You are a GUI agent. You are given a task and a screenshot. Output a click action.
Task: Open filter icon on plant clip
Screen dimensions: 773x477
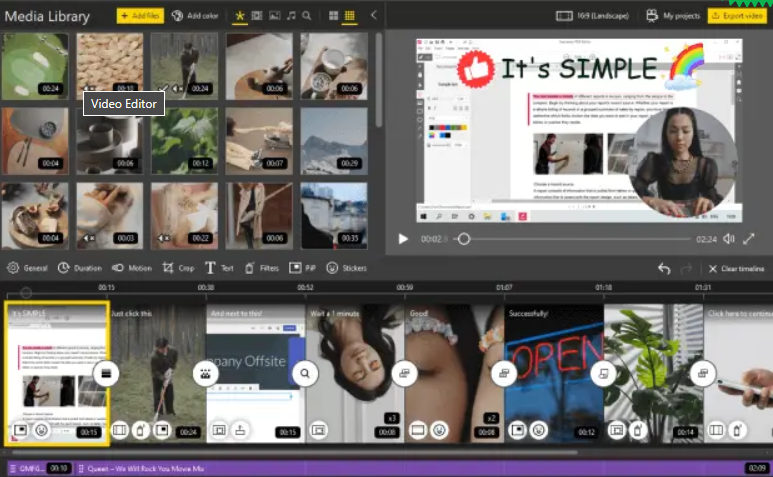pyautogui.click(x=637, y=430)
